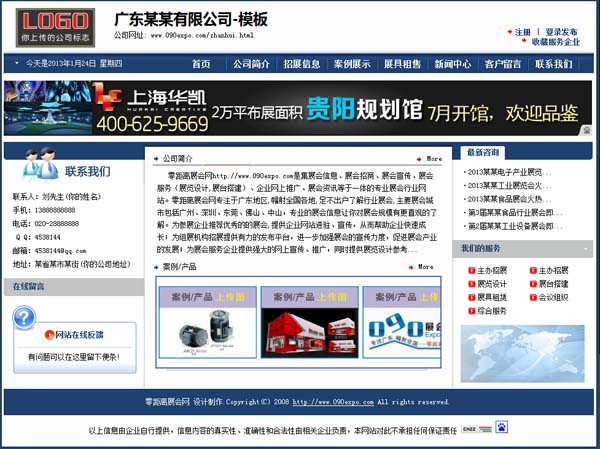Viewport: 600px width, 449px height.
Task: Expand the 我们的服务 section arrow
Action: 586,250
